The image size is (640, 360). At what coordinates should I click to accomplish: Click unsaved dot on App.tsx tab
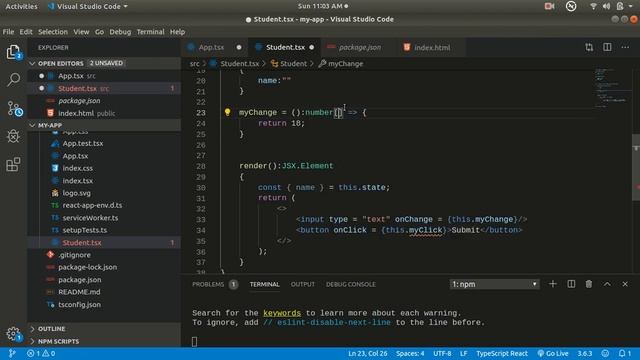coord(239,47)
